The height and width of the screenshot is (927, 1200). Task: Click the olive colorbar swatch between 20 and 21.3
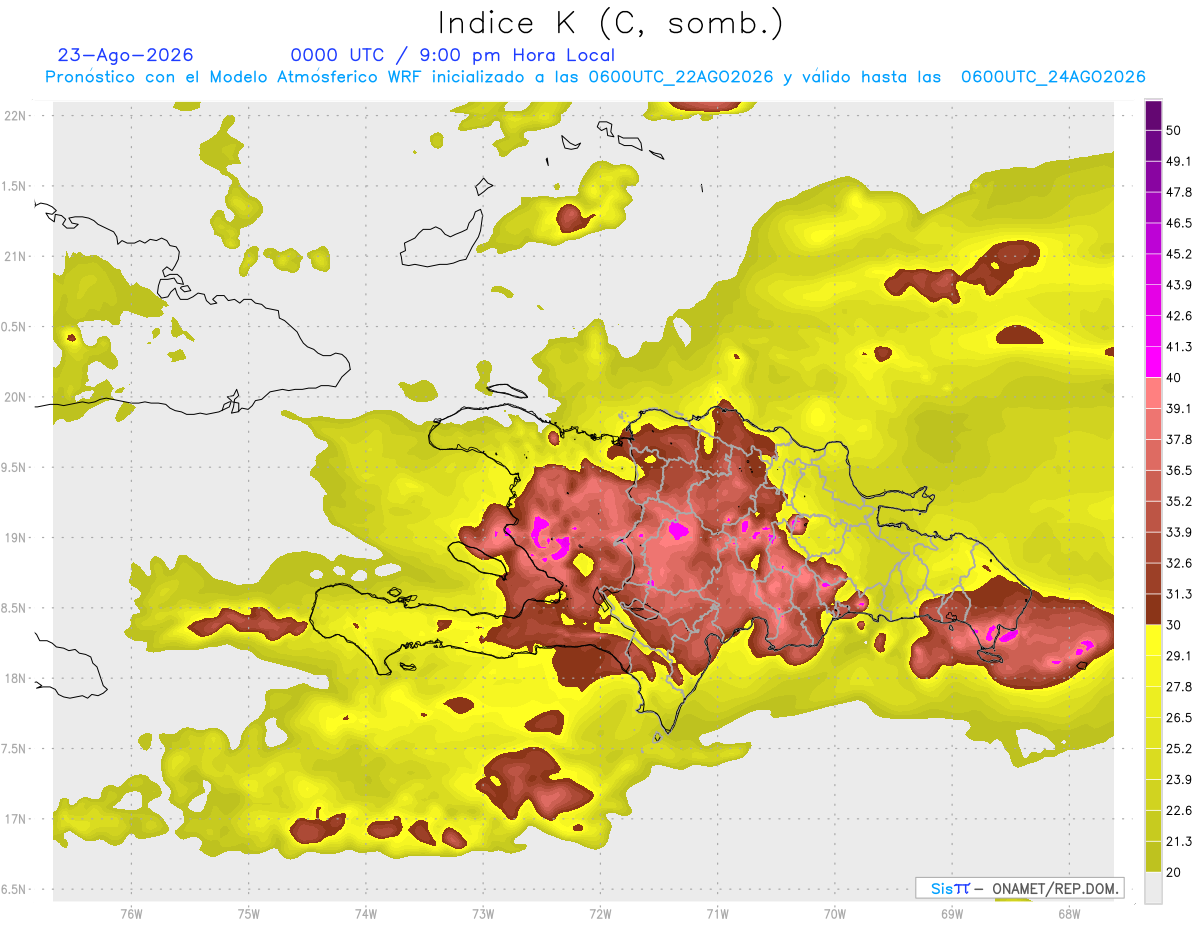[x=1153, y=856]
